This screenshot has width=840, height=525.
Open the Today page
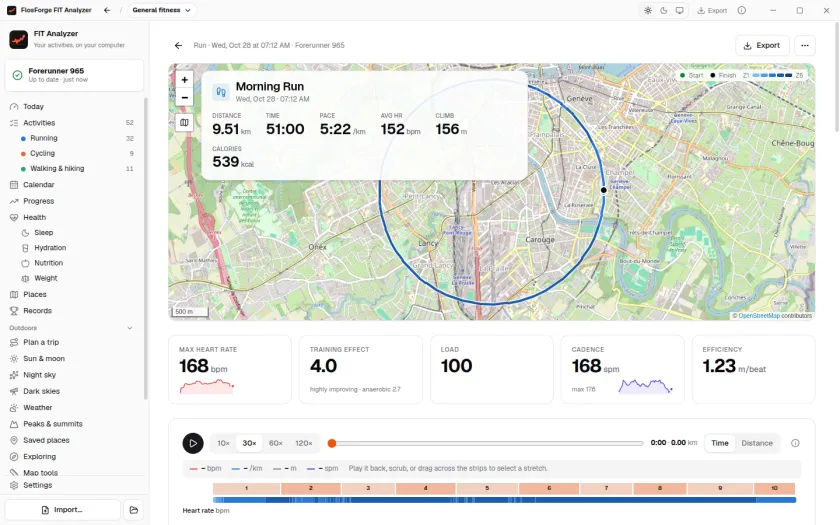pos(74,107)
